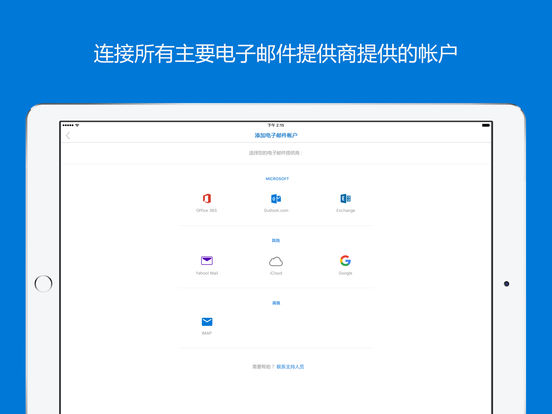
Task: Pick the Exchange provider icon
Action: pos(345,199)
